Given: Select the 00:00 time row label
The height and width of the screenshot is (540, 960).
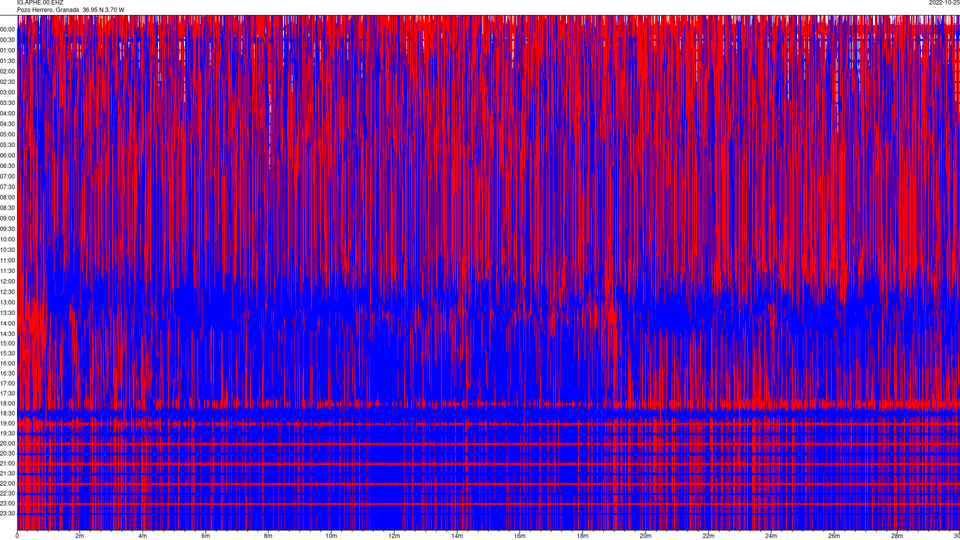Looking at the screenshot, I should [7, 29].
